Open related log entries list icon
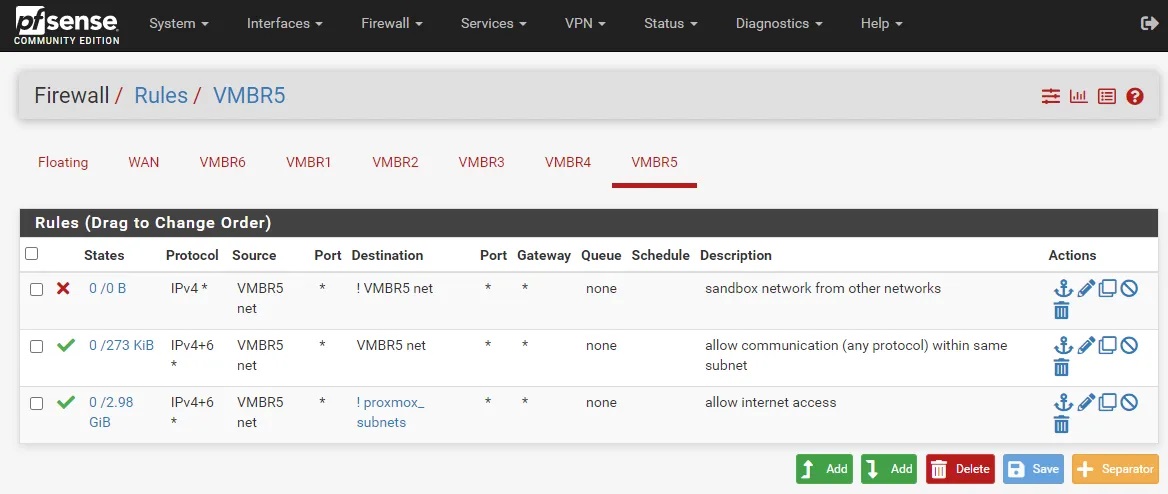This screenshot has height=494, width=1168. tap(1107, 96)
